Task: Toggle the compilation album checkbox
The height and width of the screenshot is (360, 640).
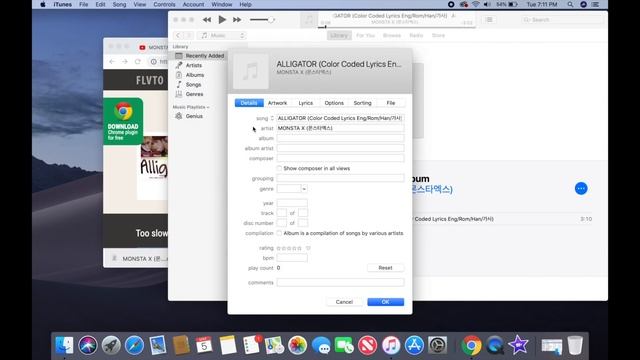Action: [x=280, y=233]
